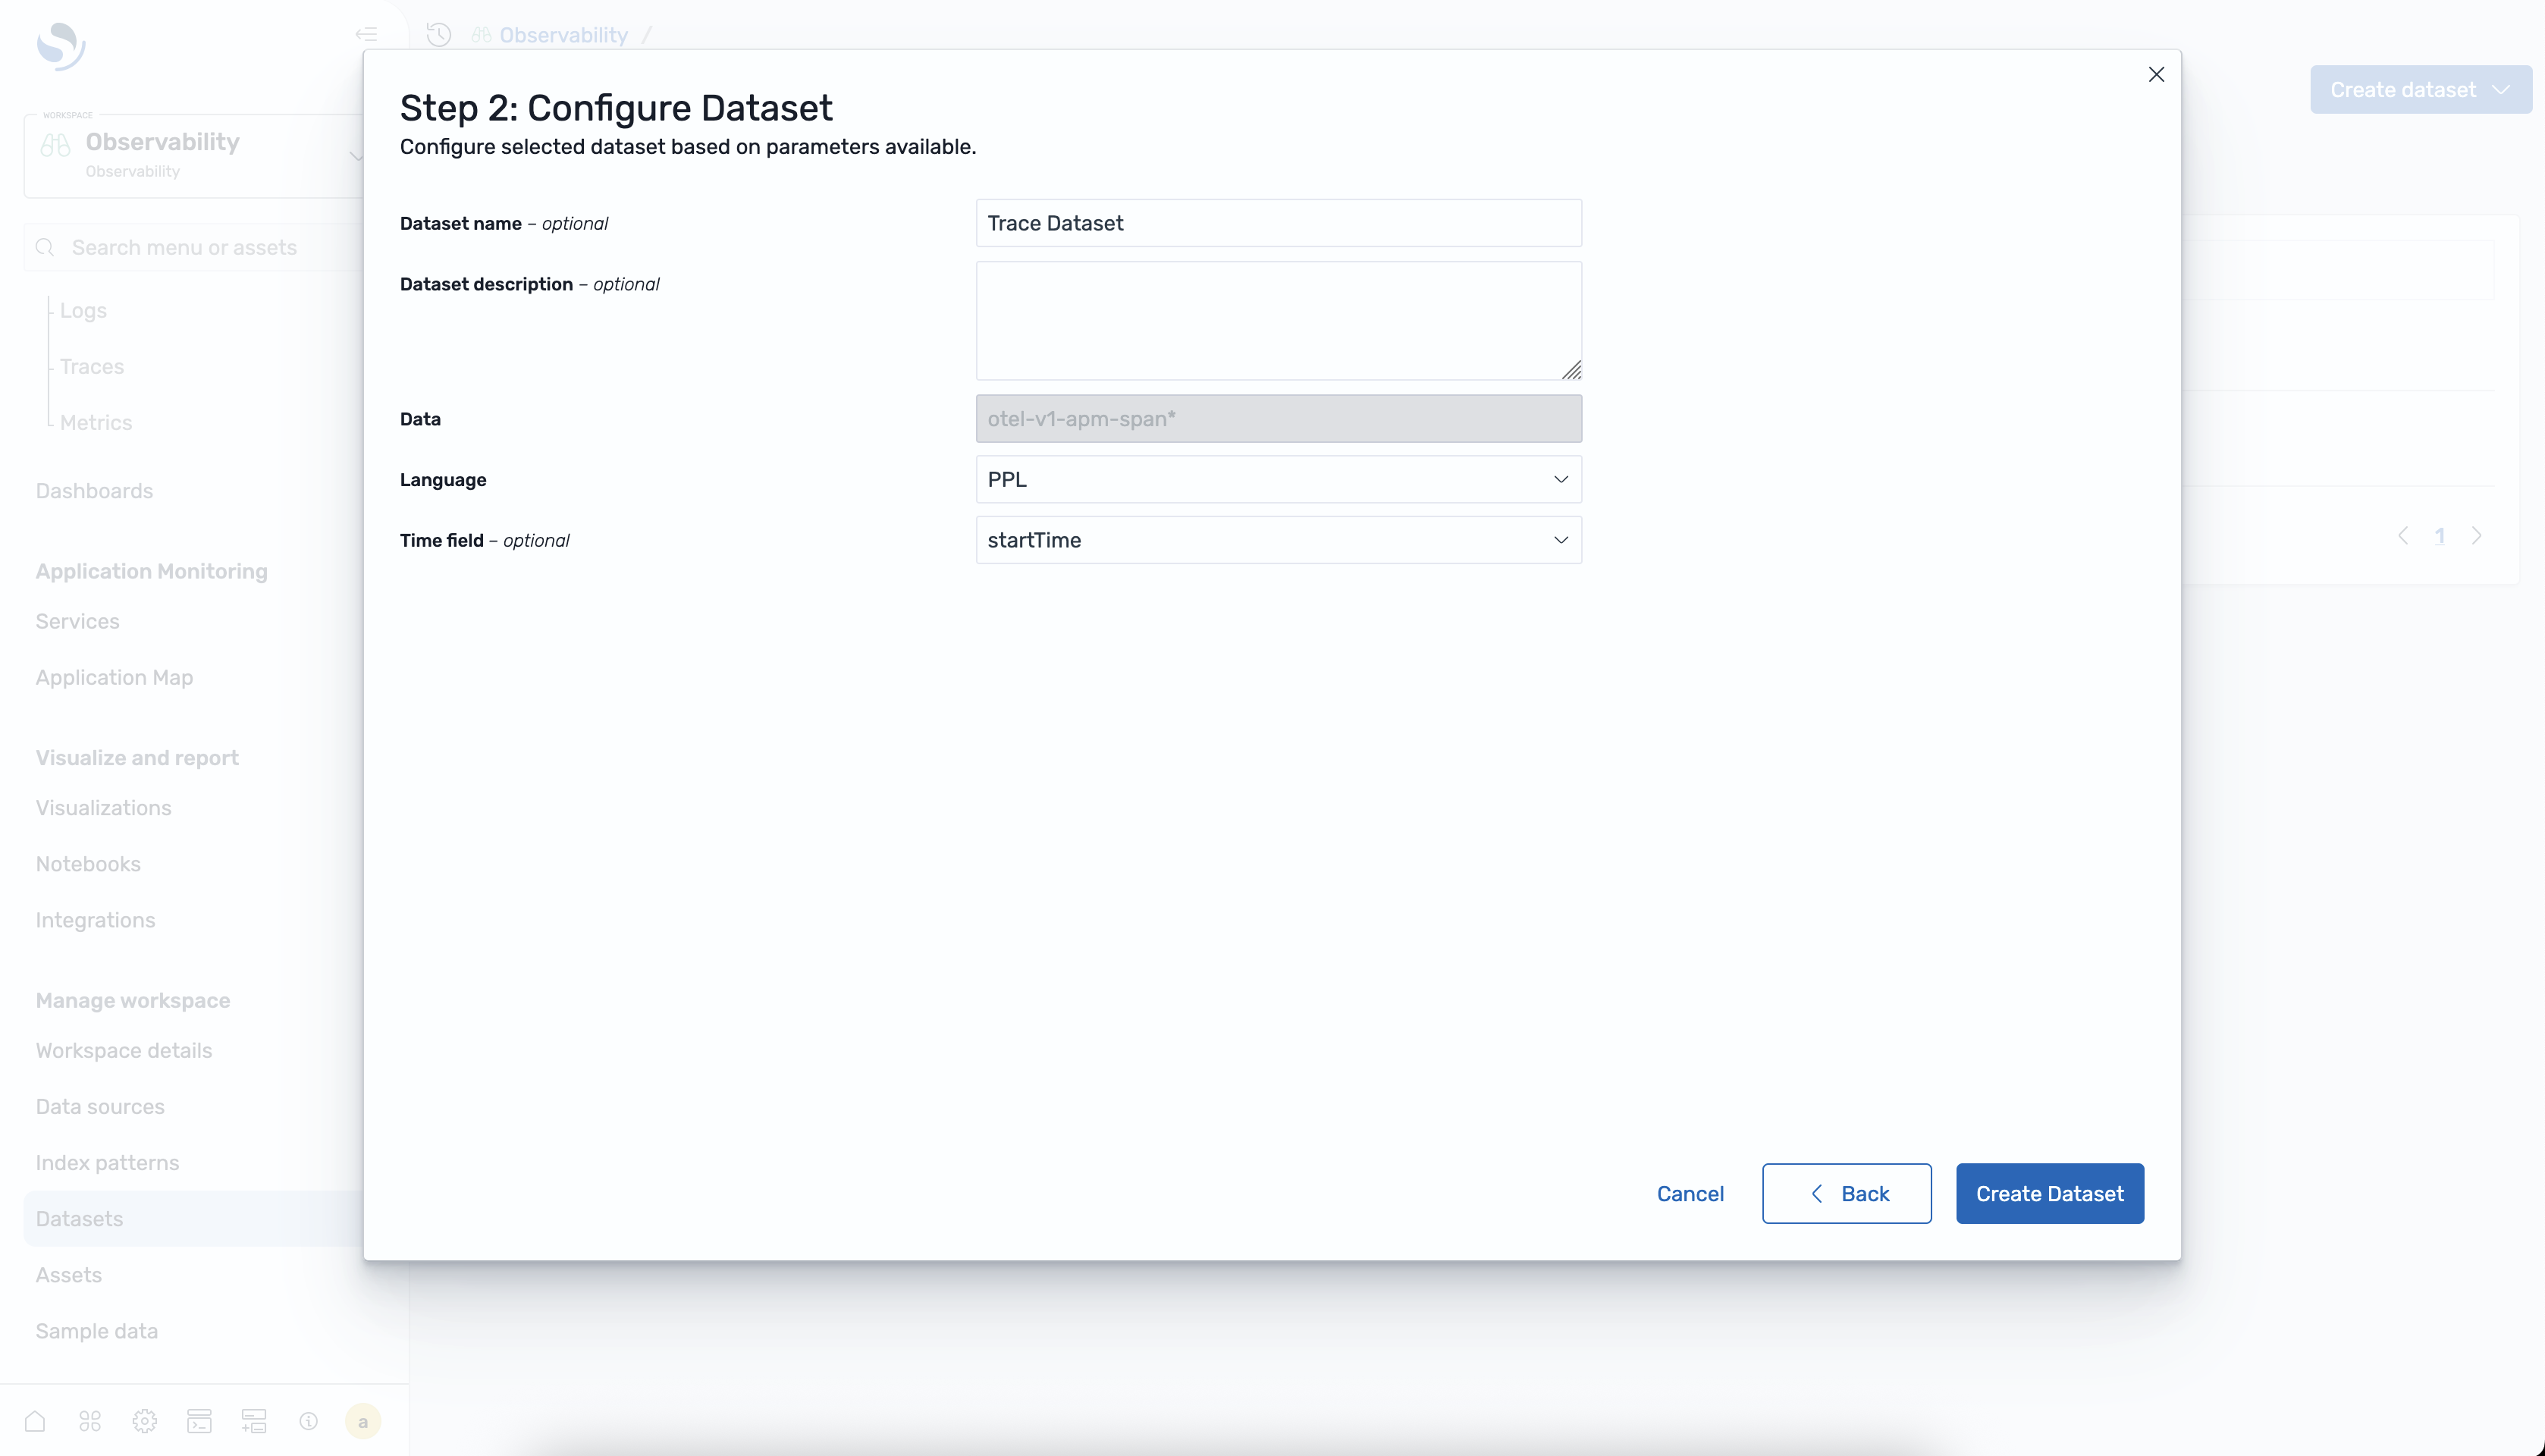Viewport: 2545px width, 1456px height.
Task: Click the search magnifier in the search bar
Action: tap(45, 246)
